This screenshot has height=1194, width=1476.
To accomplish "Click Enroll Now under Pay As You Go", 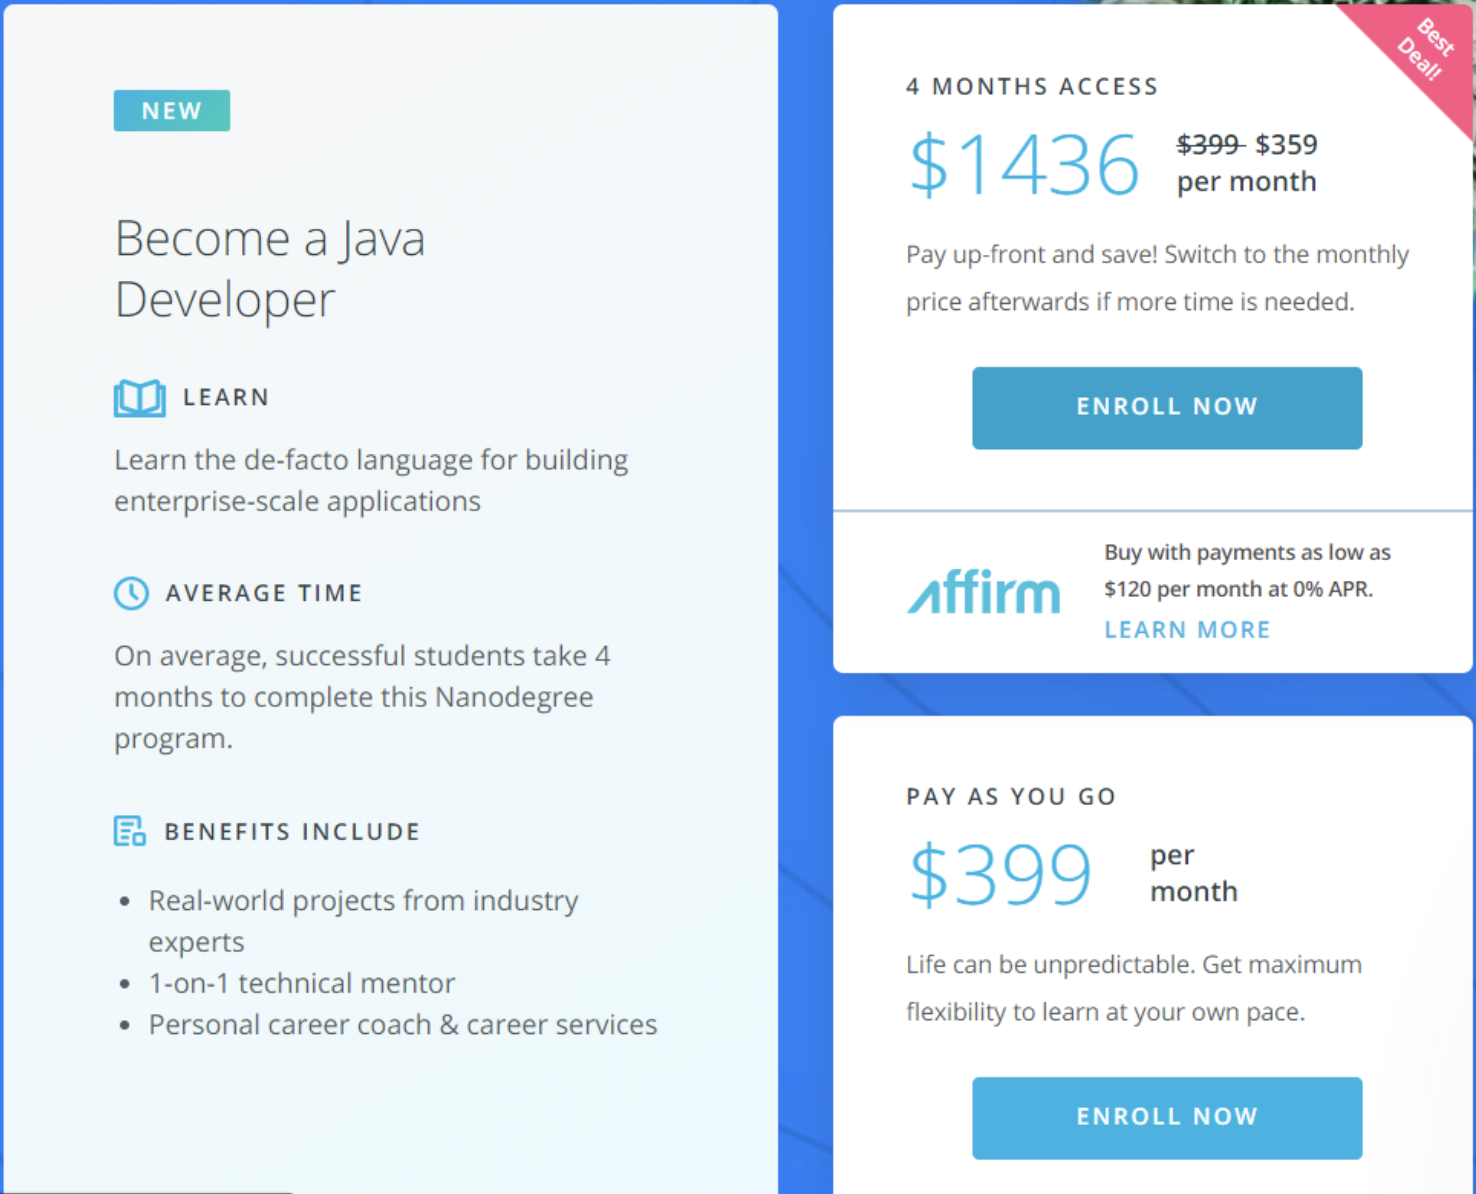I will pyautogui.click(x=1166, y=1117).
